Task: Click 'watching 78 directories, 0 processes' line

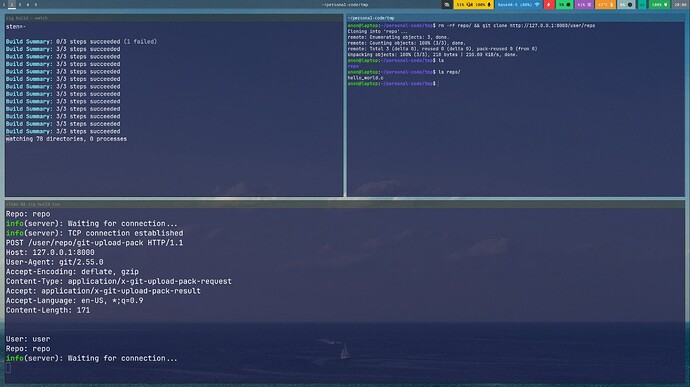Action: 66,139
